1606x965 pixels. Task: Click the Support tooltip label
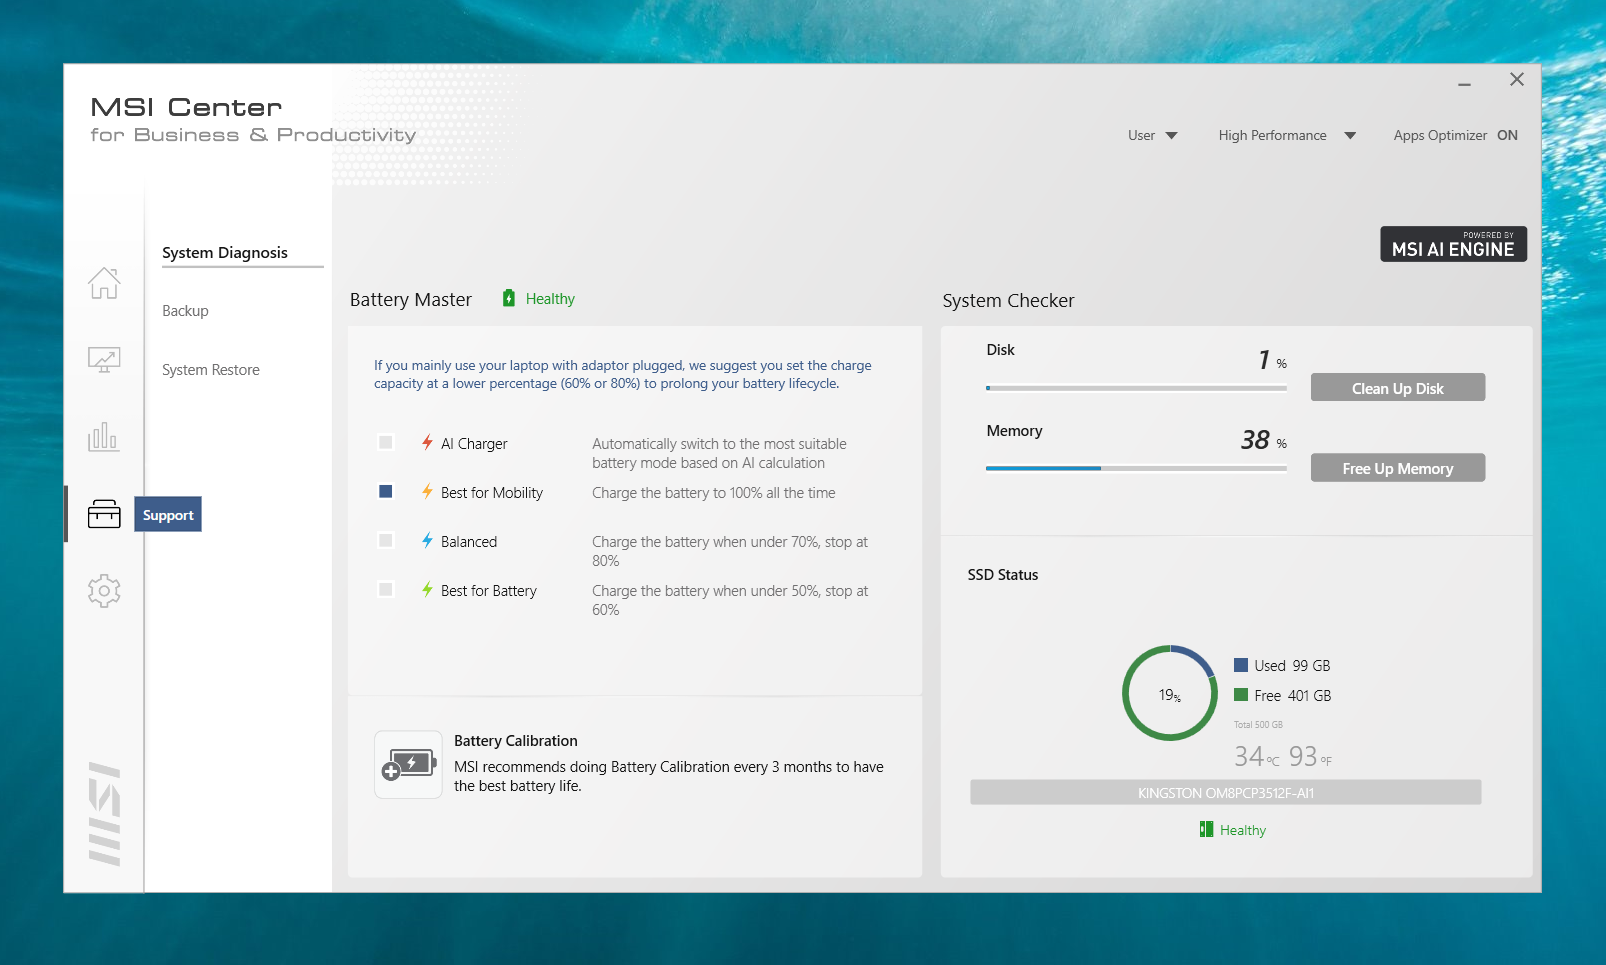168,515
